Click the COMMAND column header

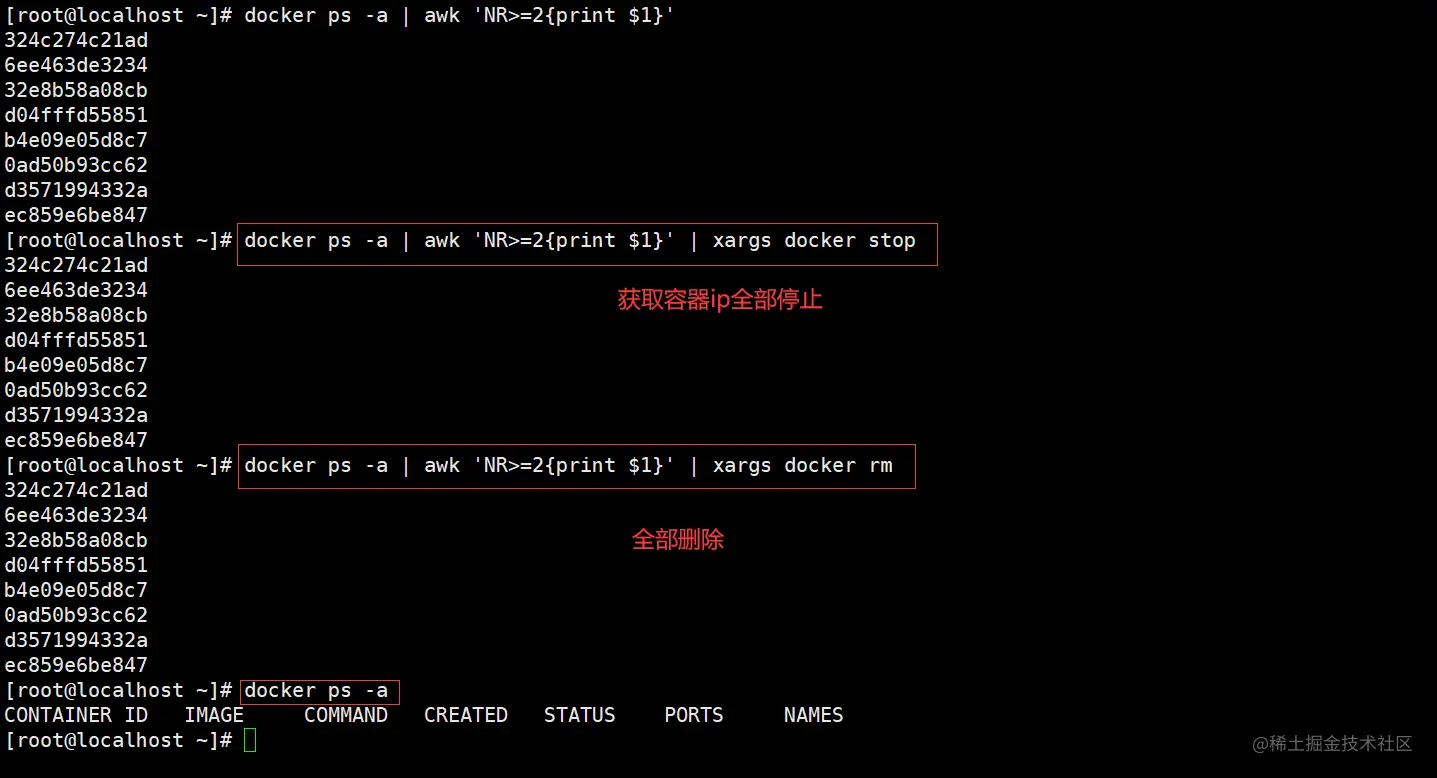pos(346,715)
